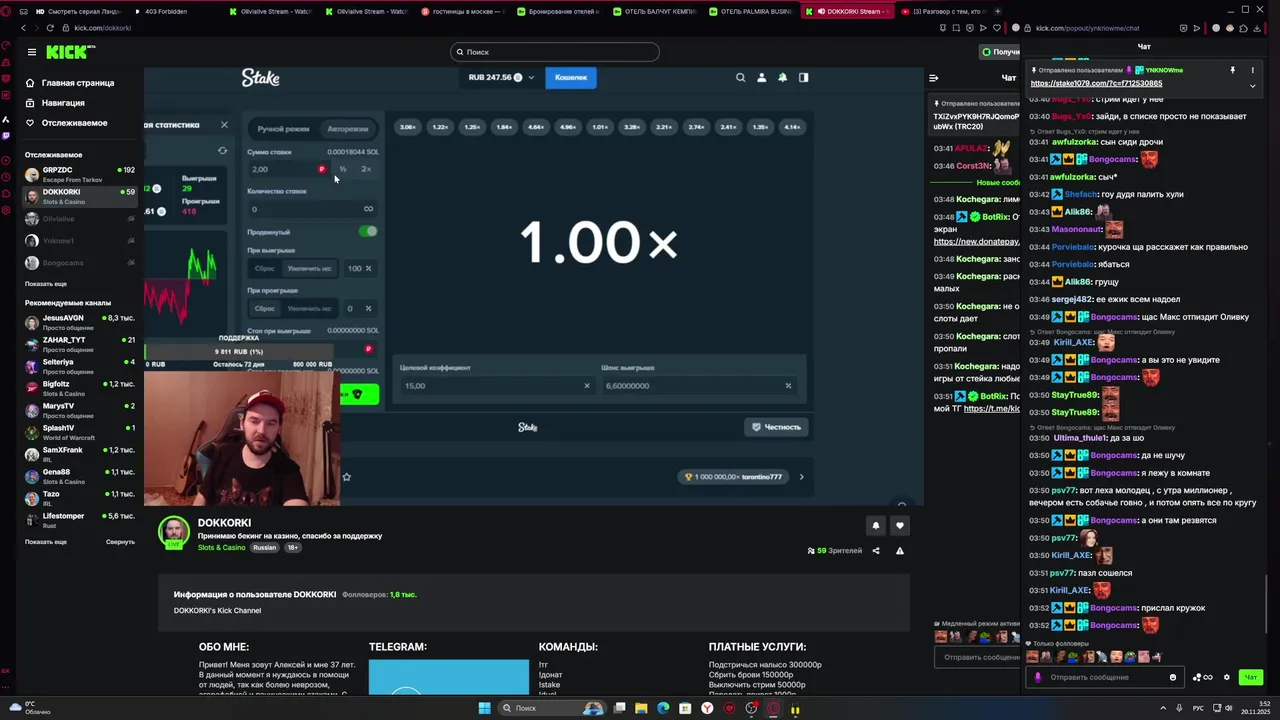Refresh statistics icon in stream
The width and height of the screenshot is (1280, 720).
click(x=222, y=151)
